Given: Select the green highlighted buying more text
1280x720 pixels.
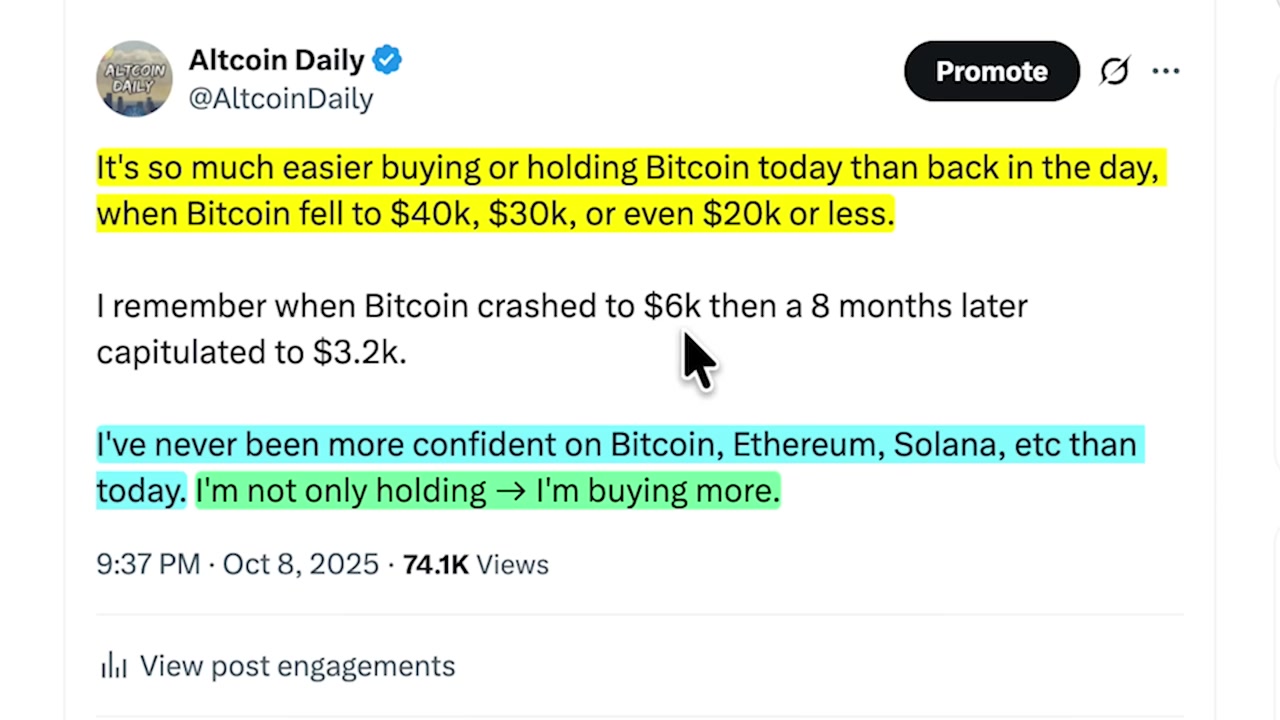Looking at the screenshot, I should (x=487, y=490).
